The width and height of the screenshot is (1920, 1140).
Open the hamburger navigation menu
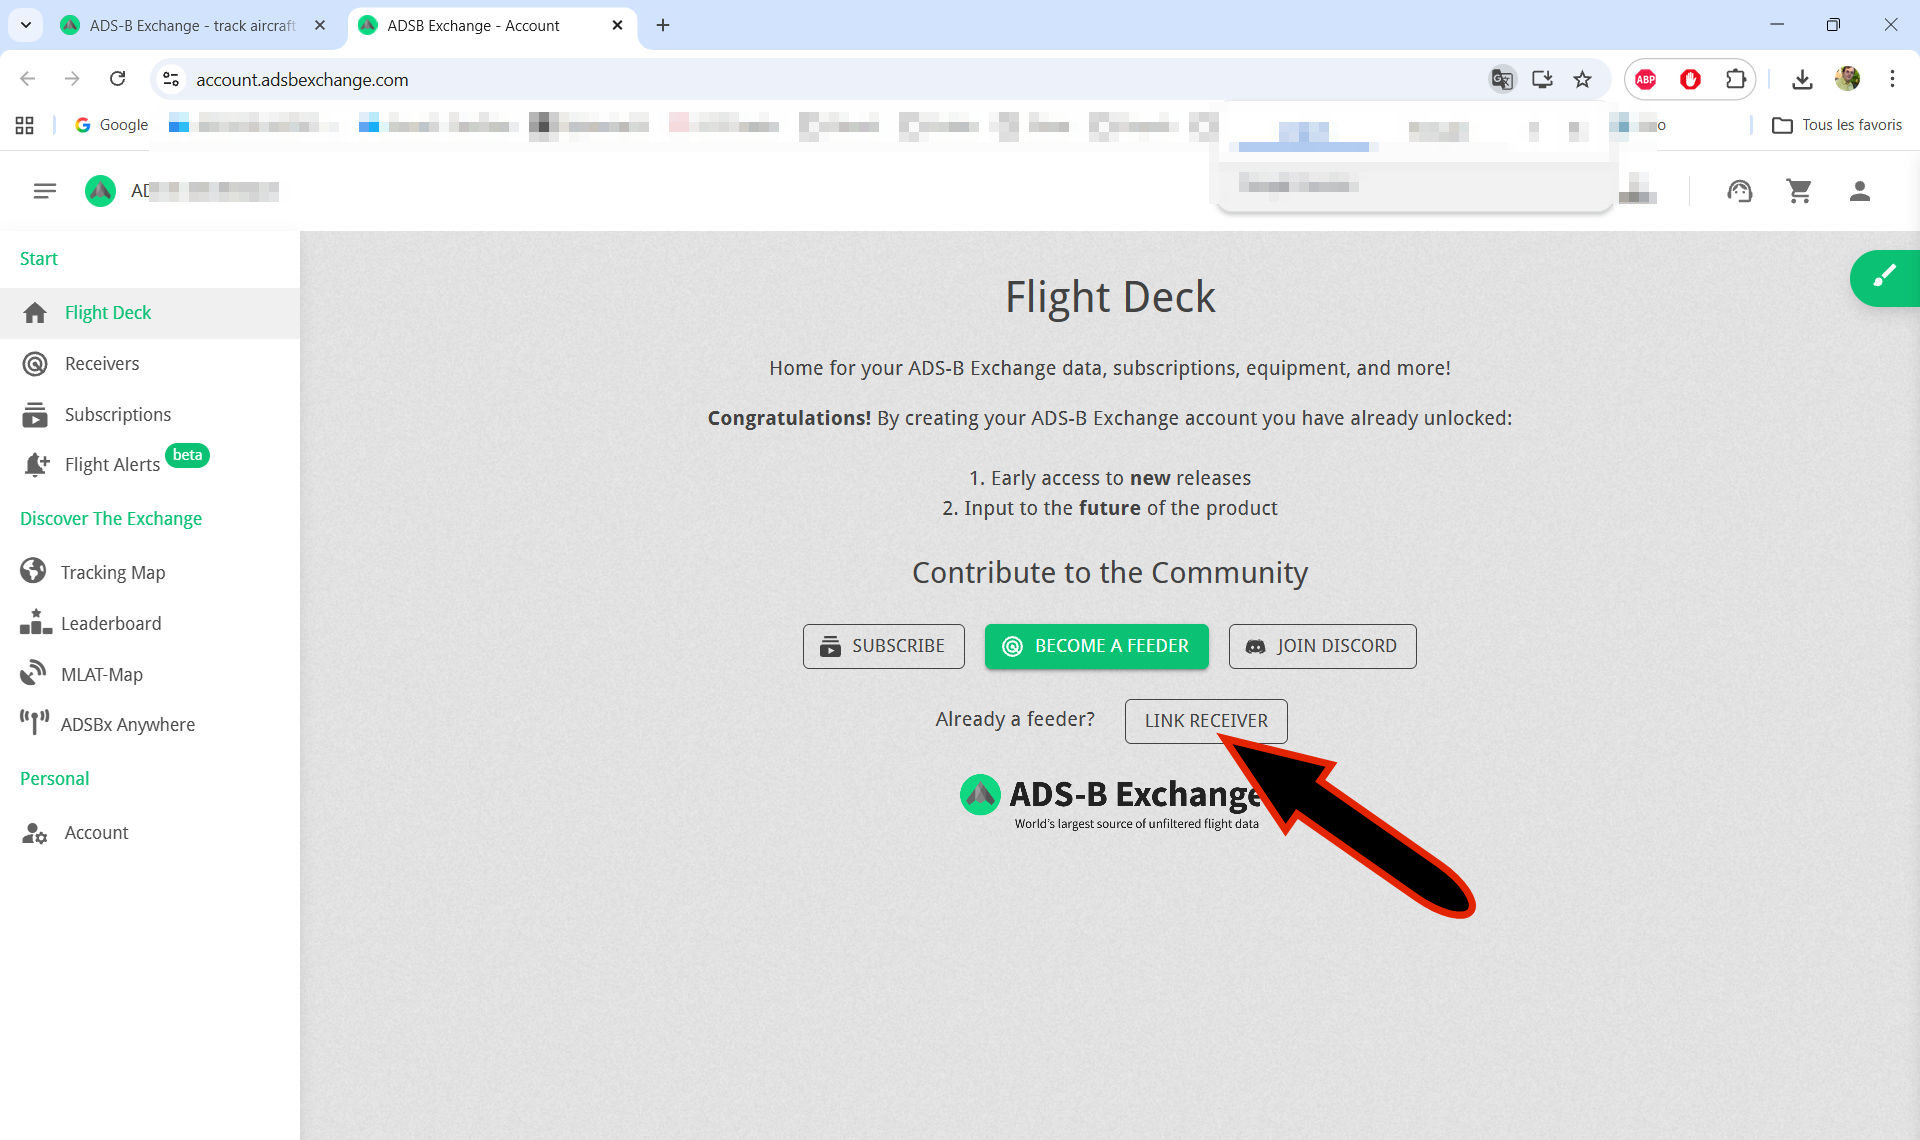[44, 191]
